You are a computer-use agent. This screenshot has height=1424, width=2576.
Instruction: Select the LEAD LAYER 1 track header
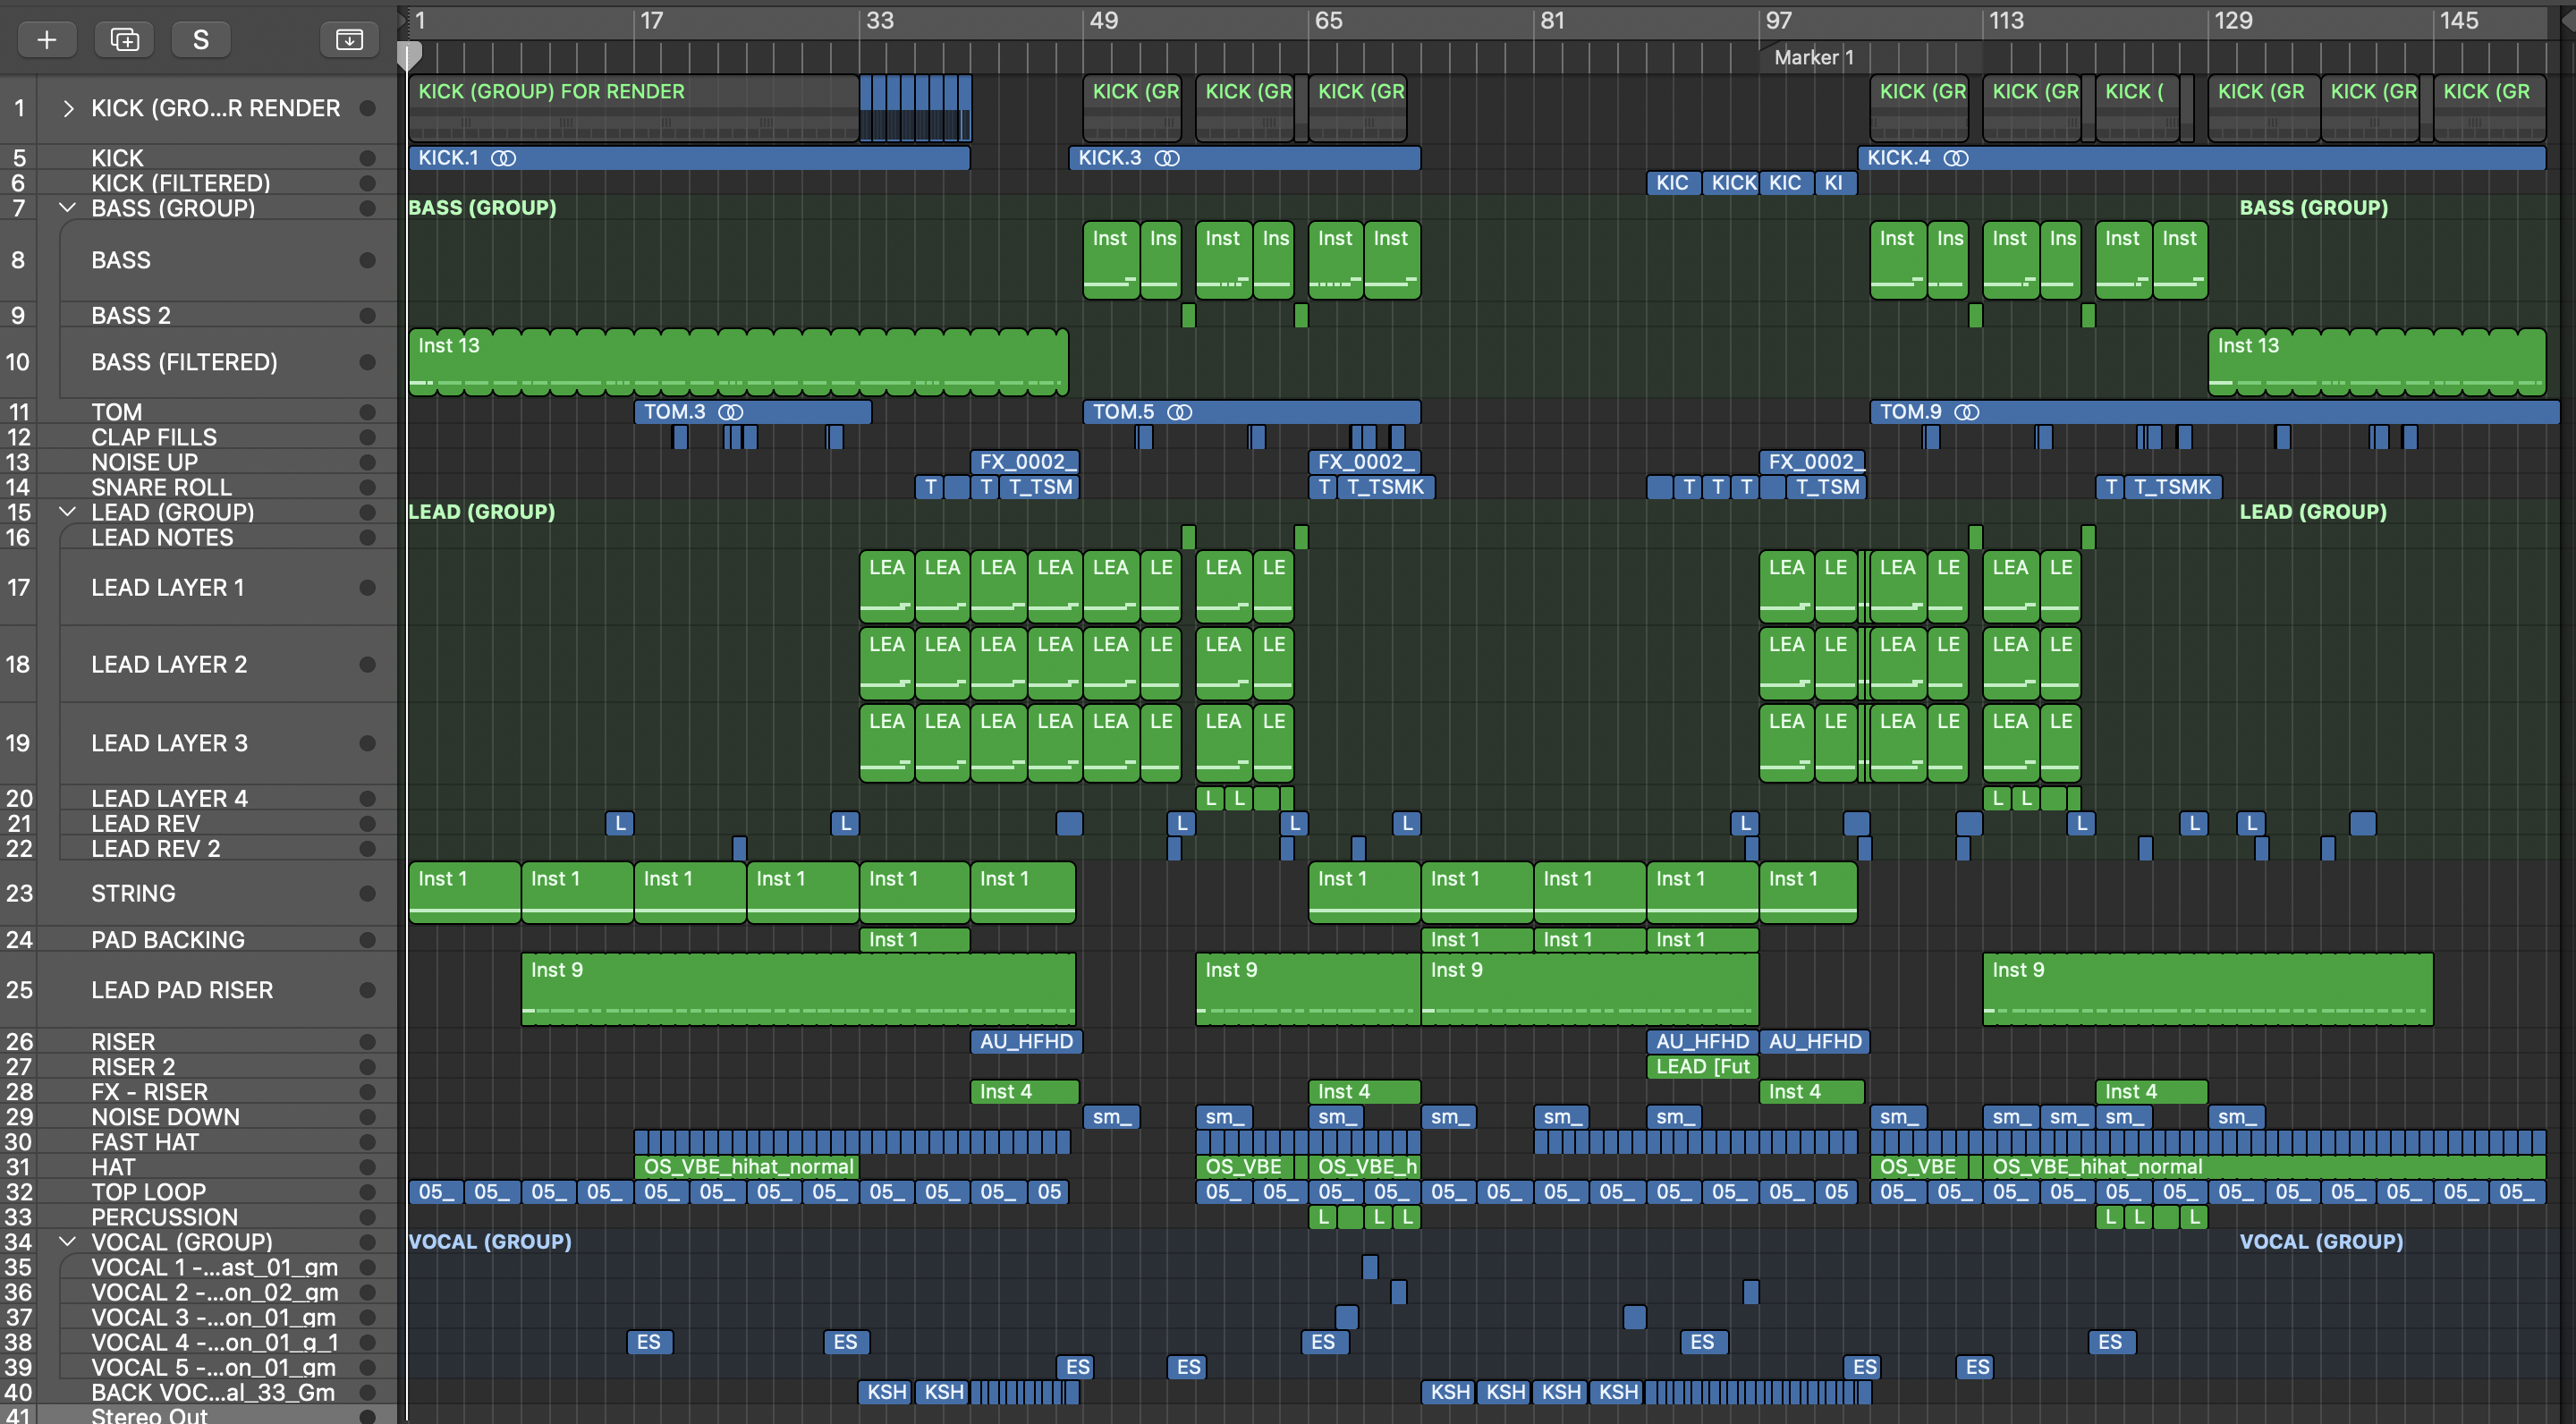pyautogui.click(x=167, y=588)
